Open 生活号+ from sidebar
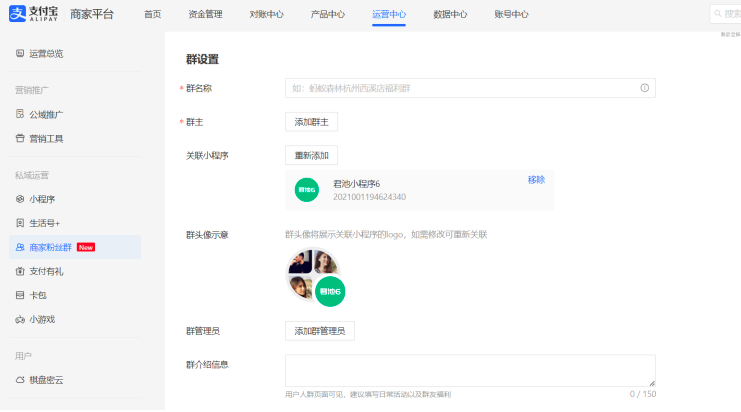Image resolution: width=741 pixels, height=412 pixels. [x=45, y=223]
